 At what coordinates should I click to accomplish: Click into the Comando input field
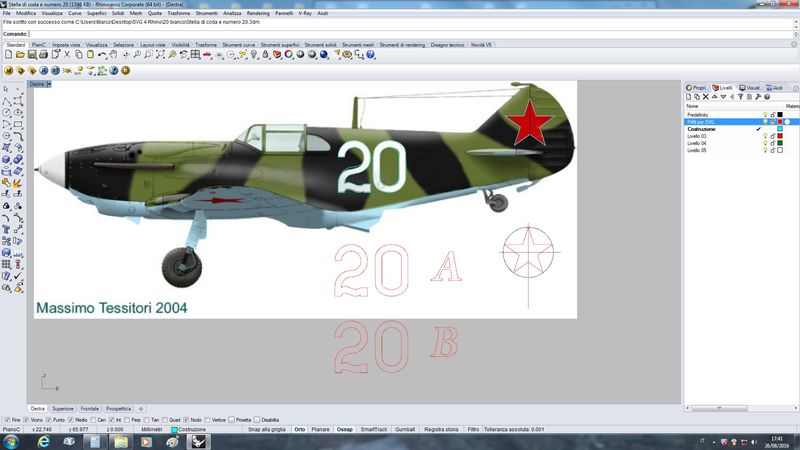click(410, 34)
